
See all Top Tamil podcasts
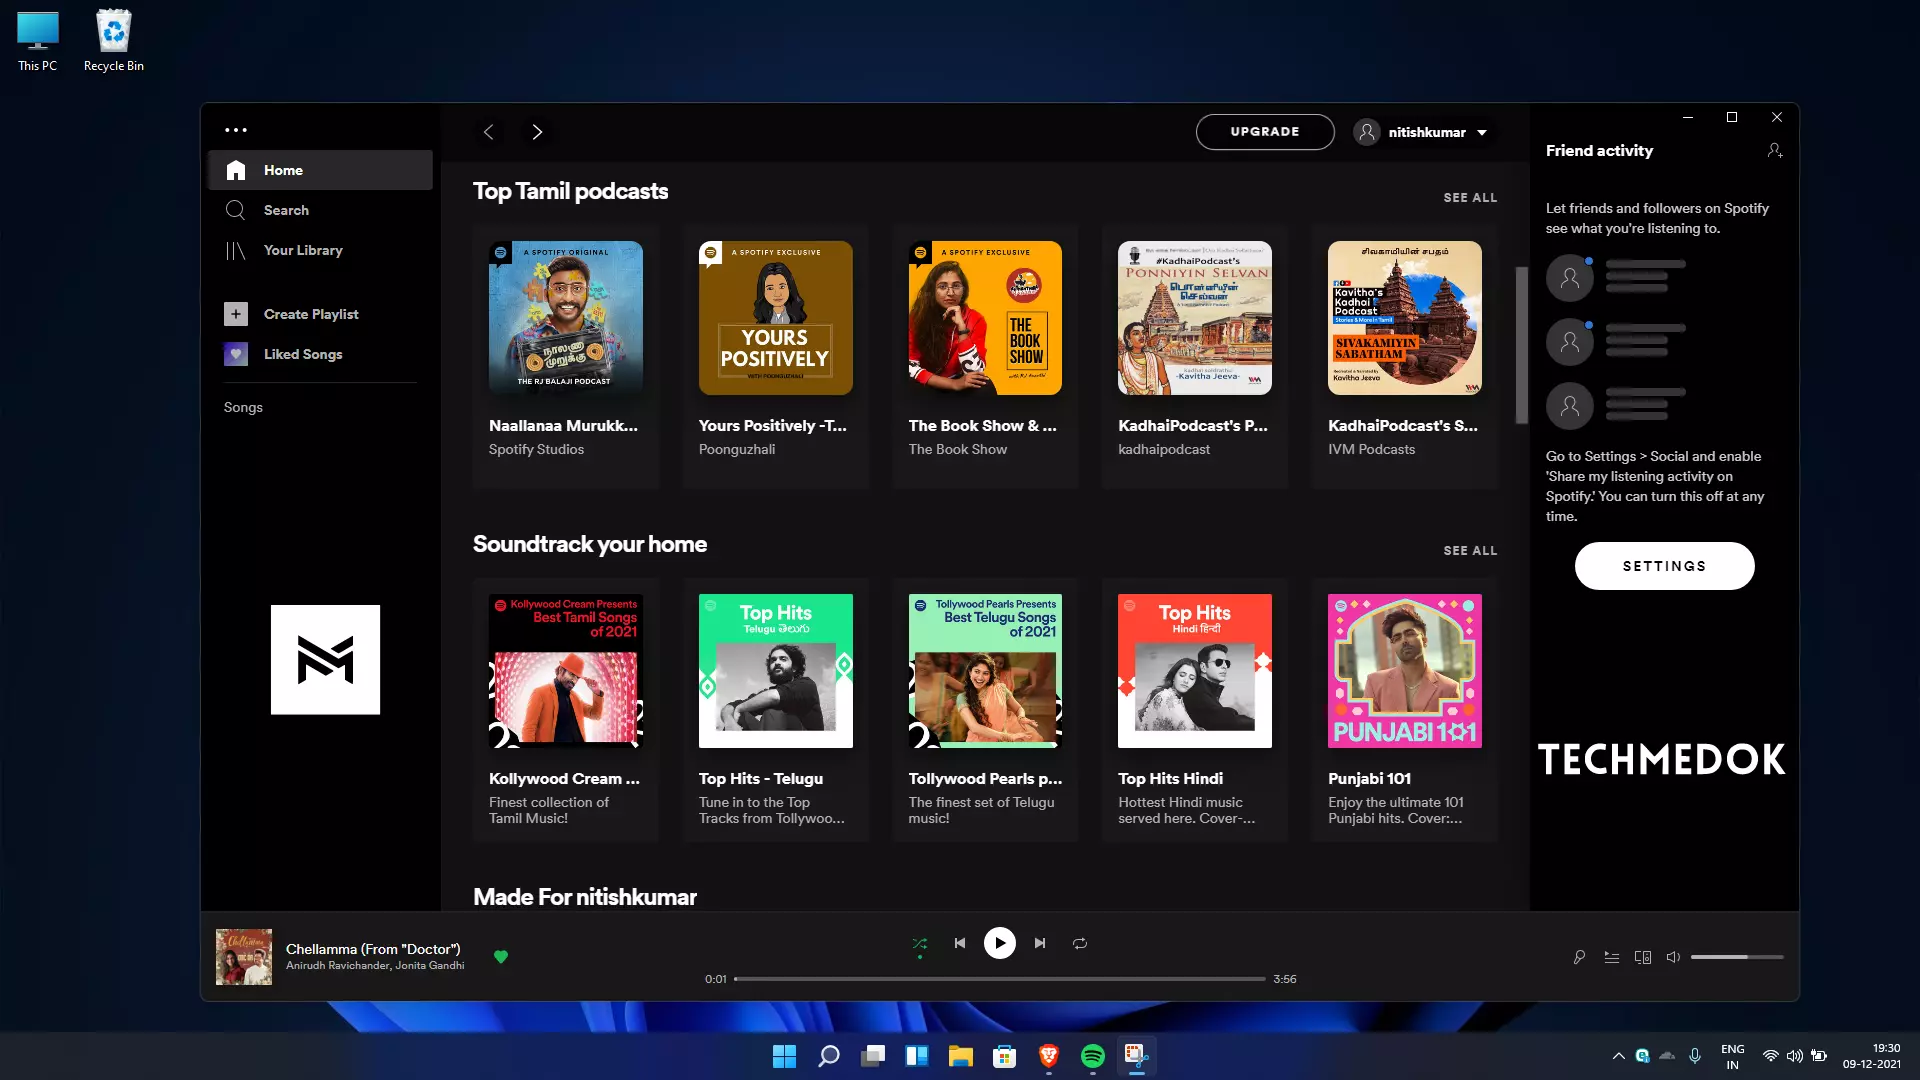[1470, 198]
